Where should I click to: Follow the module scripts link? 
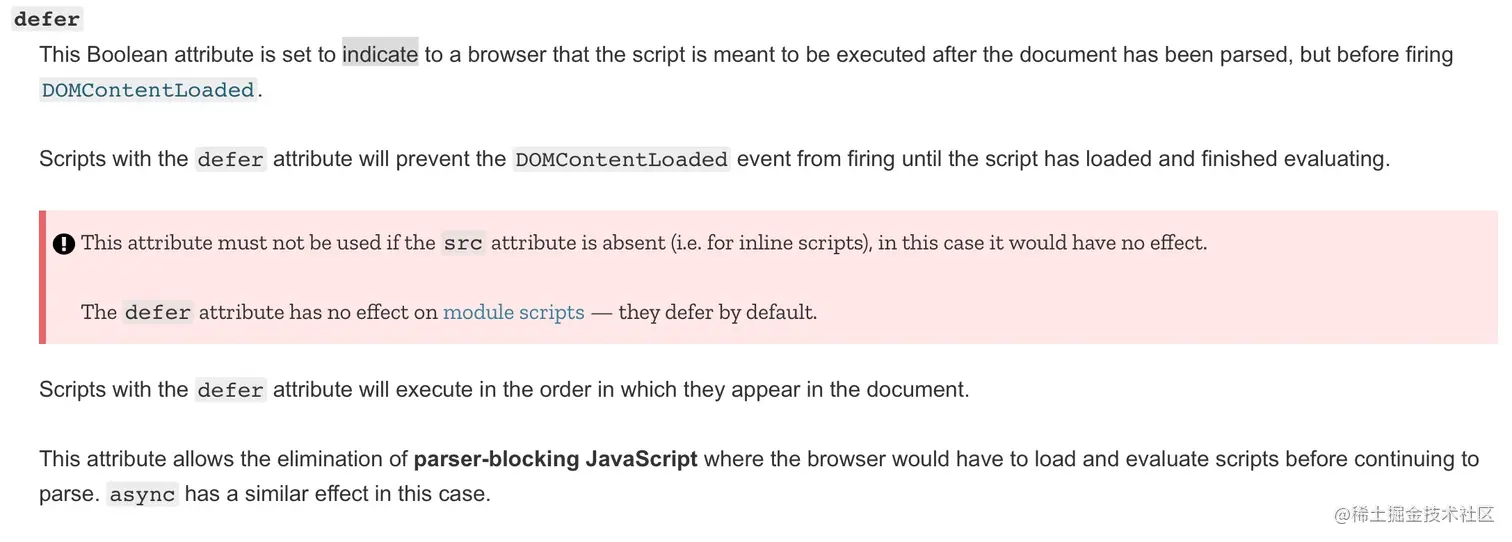[x=514, y=312]
